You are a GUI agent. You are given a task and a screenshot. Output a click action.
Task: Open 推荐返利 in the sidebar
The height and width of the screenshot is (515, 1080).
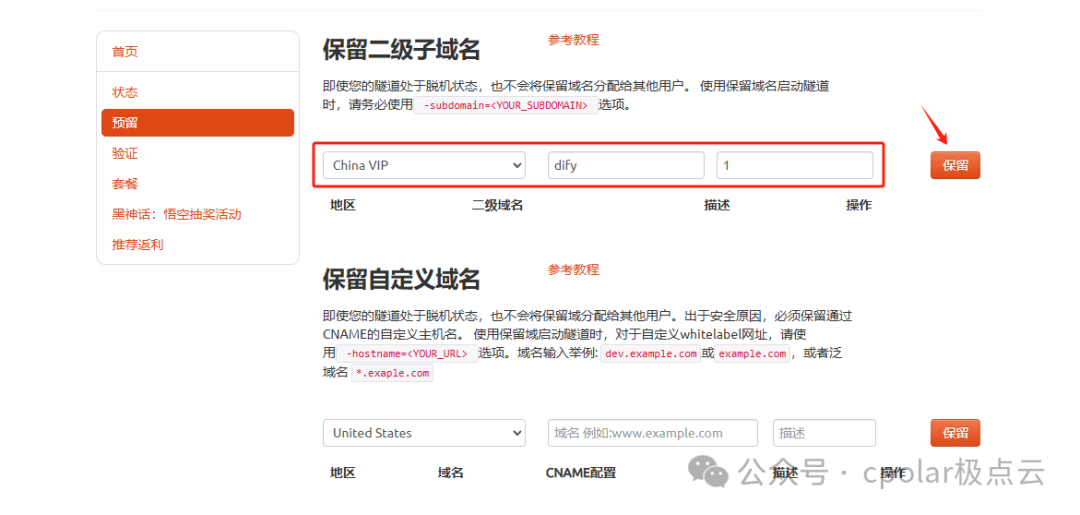138,244
